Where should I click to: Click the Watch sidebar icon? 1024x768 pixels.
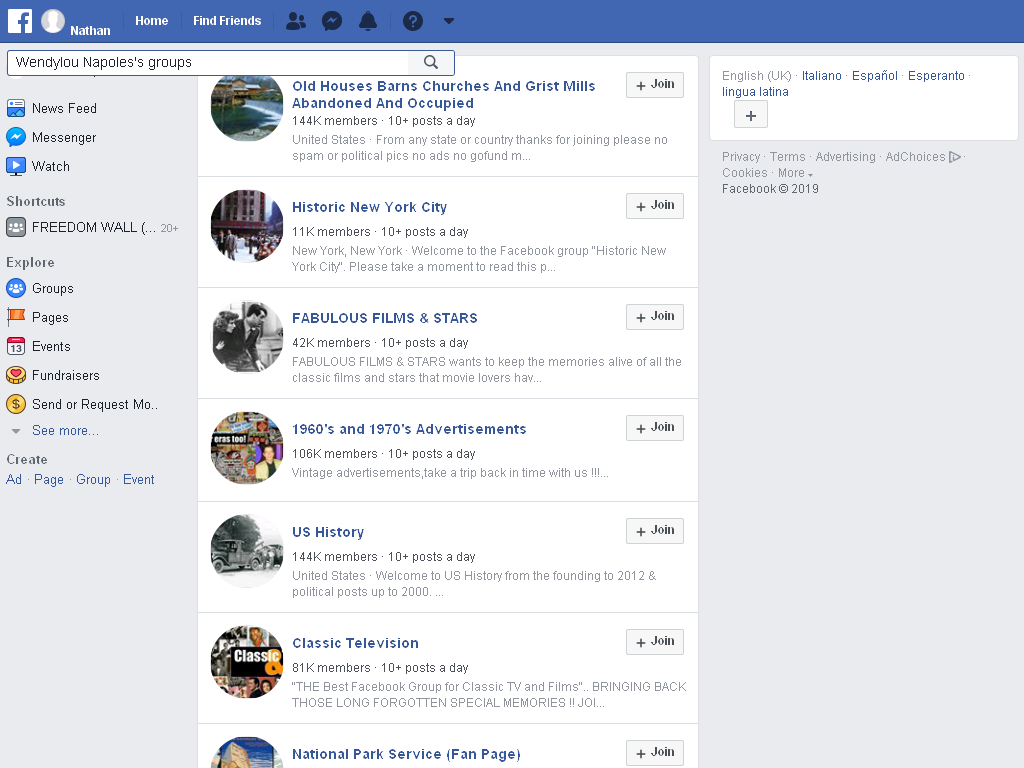coord(16,167)
